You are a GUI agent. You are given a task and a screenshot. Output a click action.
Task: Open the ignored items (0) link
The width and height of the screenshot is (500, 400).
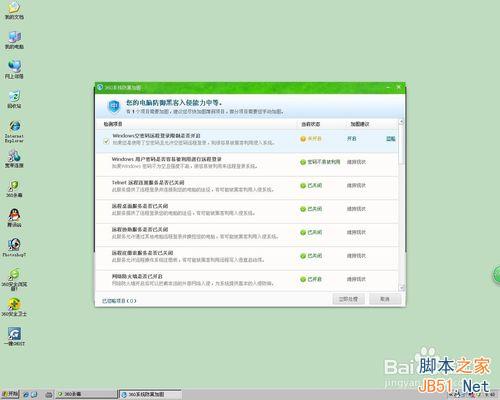click(119, 301)
